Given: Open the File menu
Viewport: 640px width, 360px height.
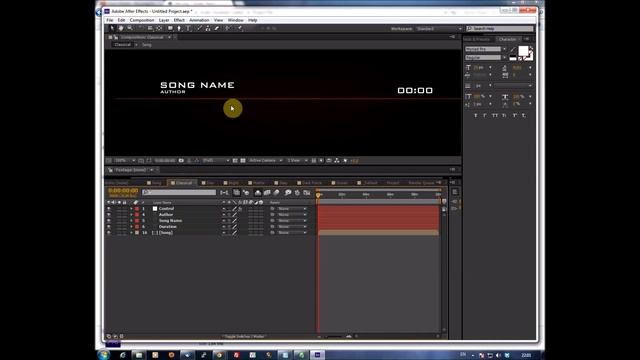Looking at the screenshot, I should (110, 20).
